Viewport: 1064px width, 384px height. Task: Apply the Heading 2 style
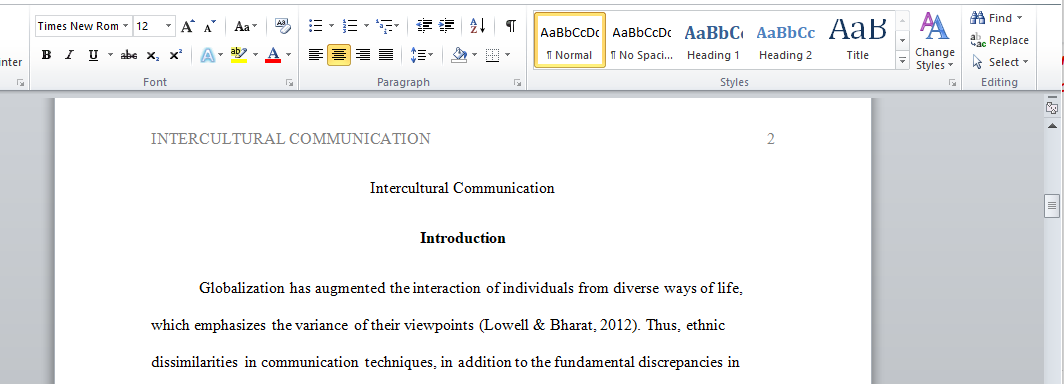785,41
